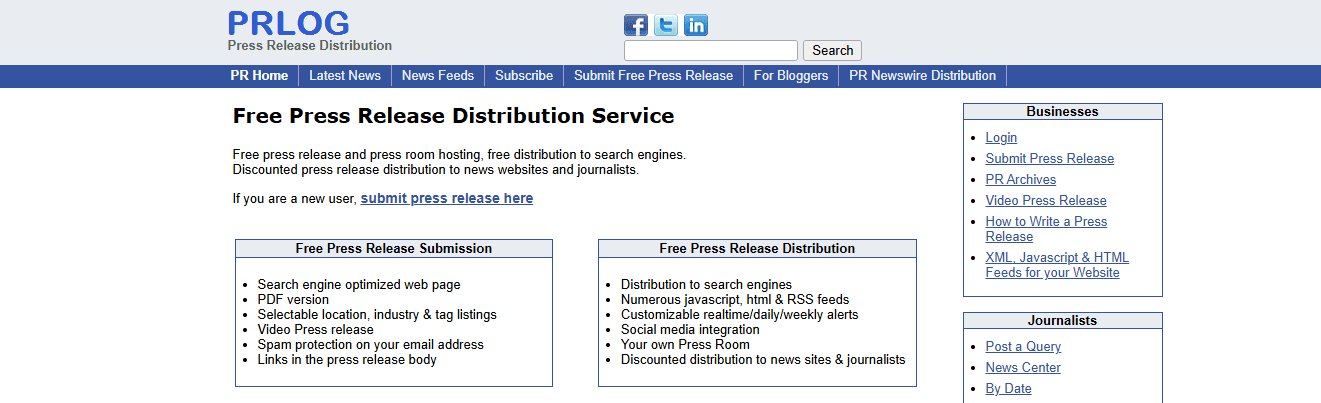This screenshot has height=403, width=1321.
Task: Choose Submit Free Press Release in navbar
Action: [653, 76]
